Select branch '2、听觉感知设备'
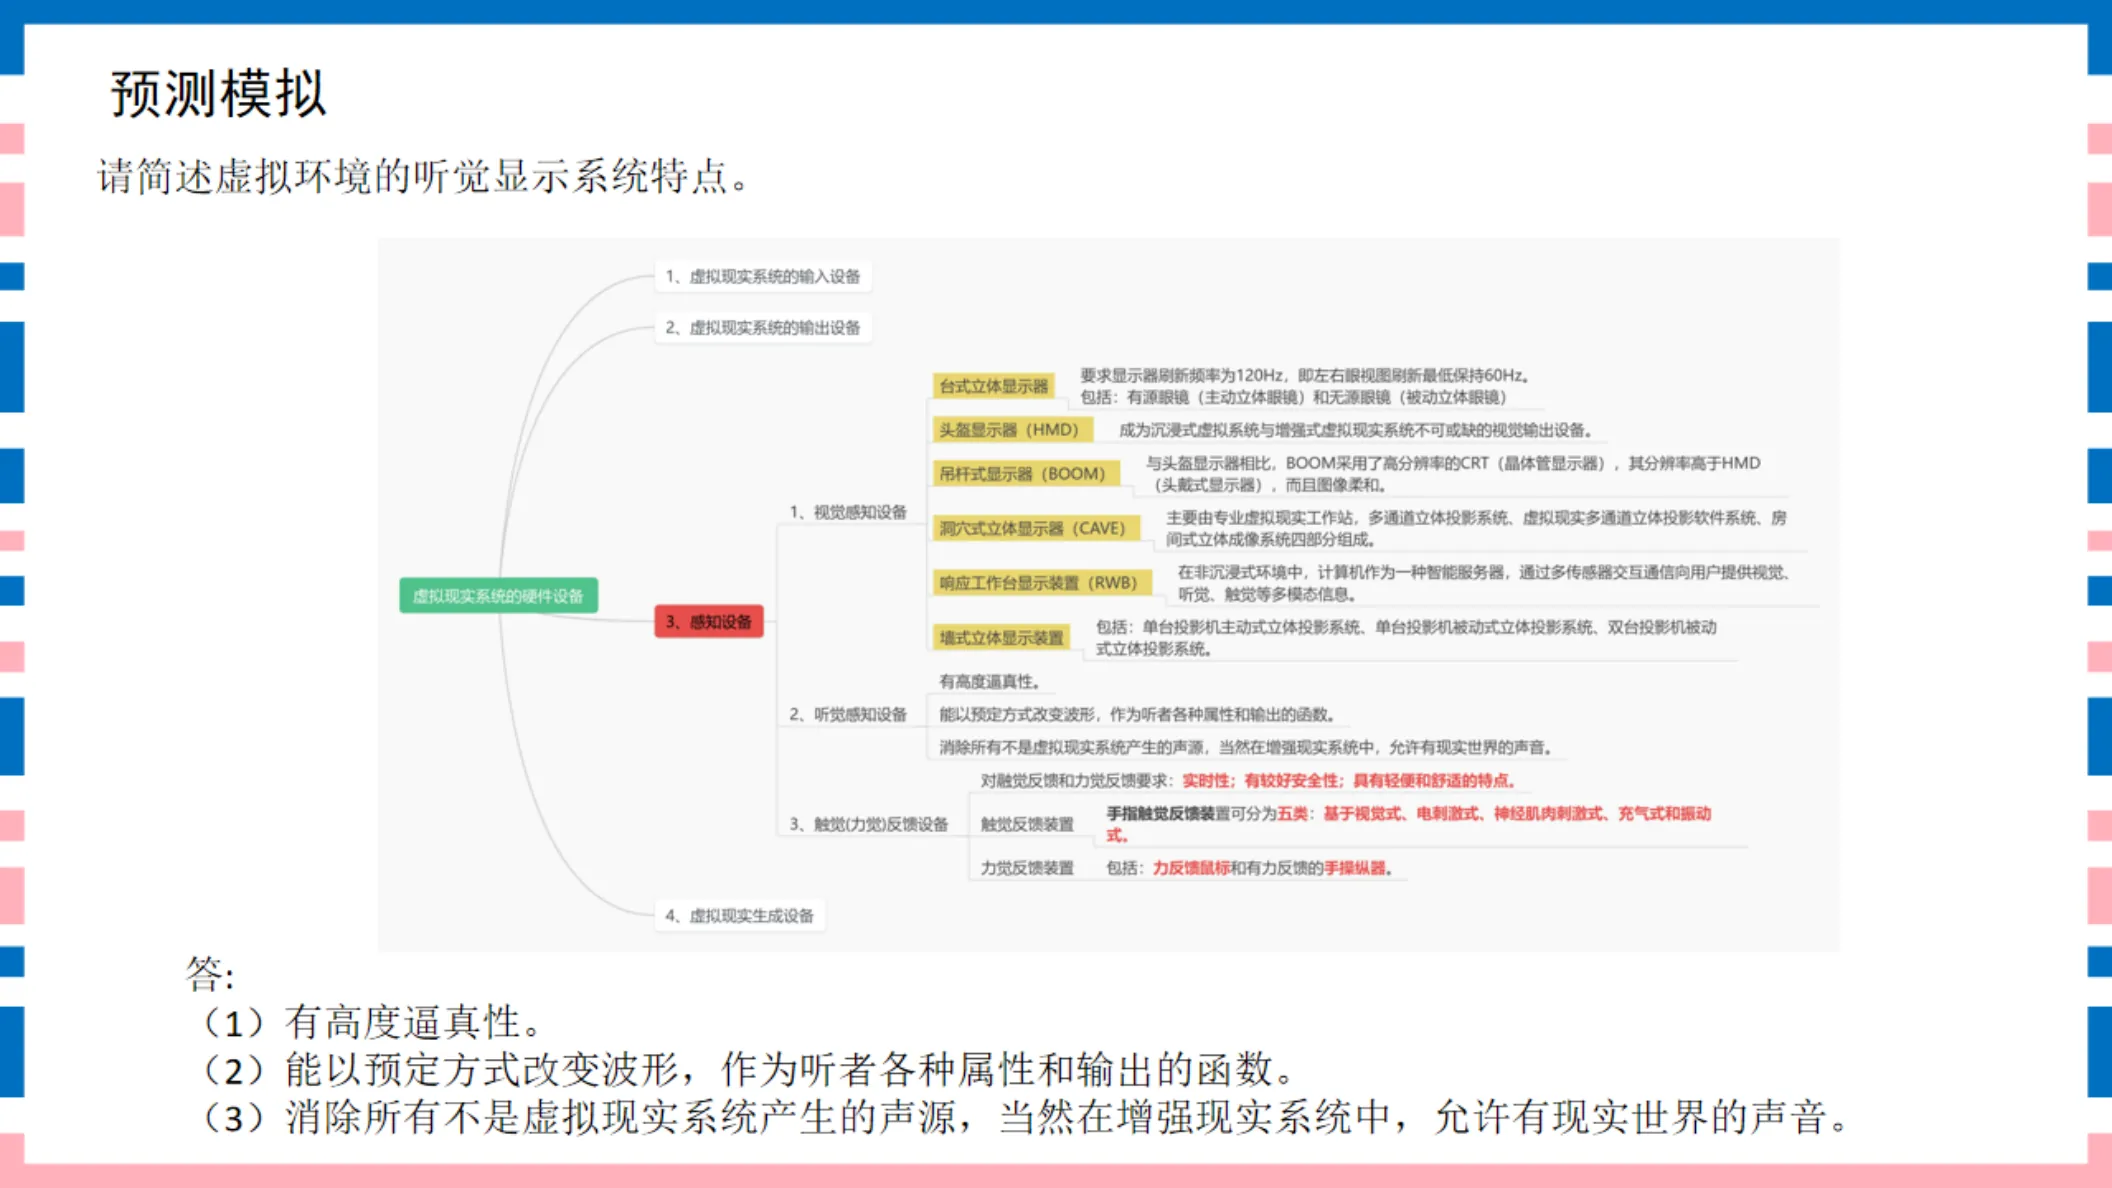Viewport: 2112px width, 1188px height. [x=848, y=714]
